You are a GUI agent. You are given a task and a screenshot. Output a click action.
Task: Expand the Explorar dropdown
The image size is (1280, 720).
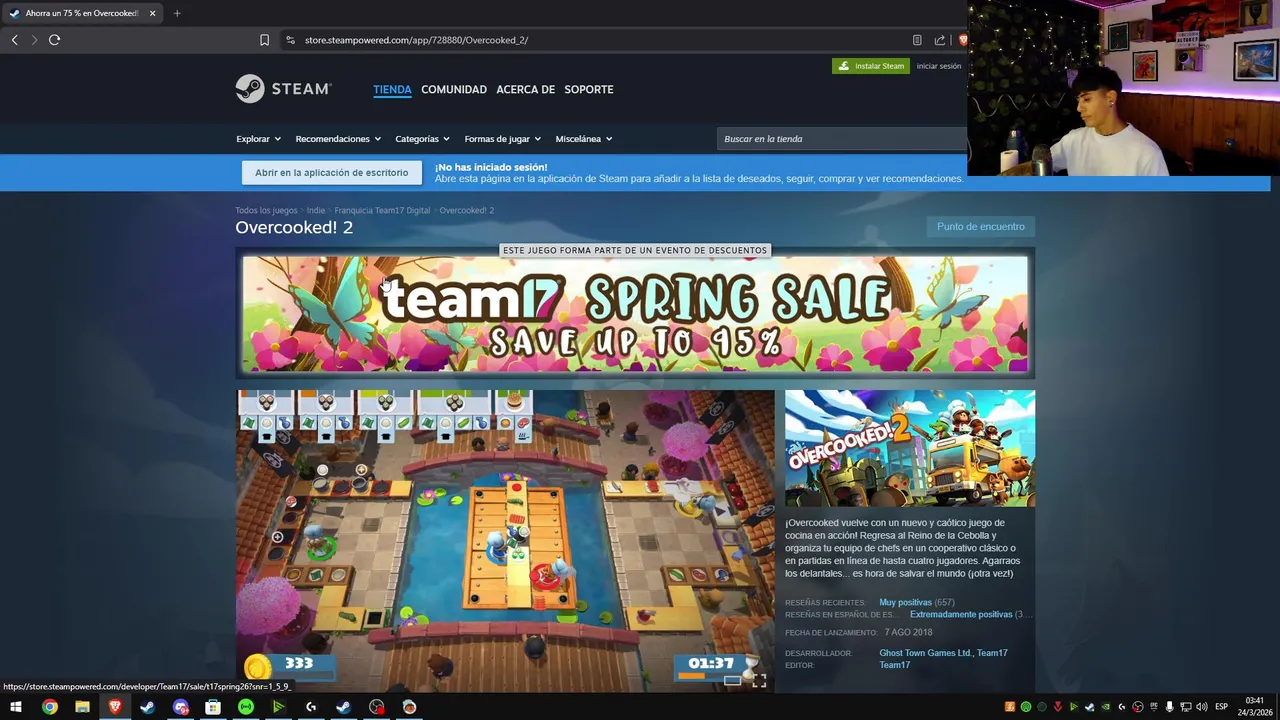coord(258,139)
